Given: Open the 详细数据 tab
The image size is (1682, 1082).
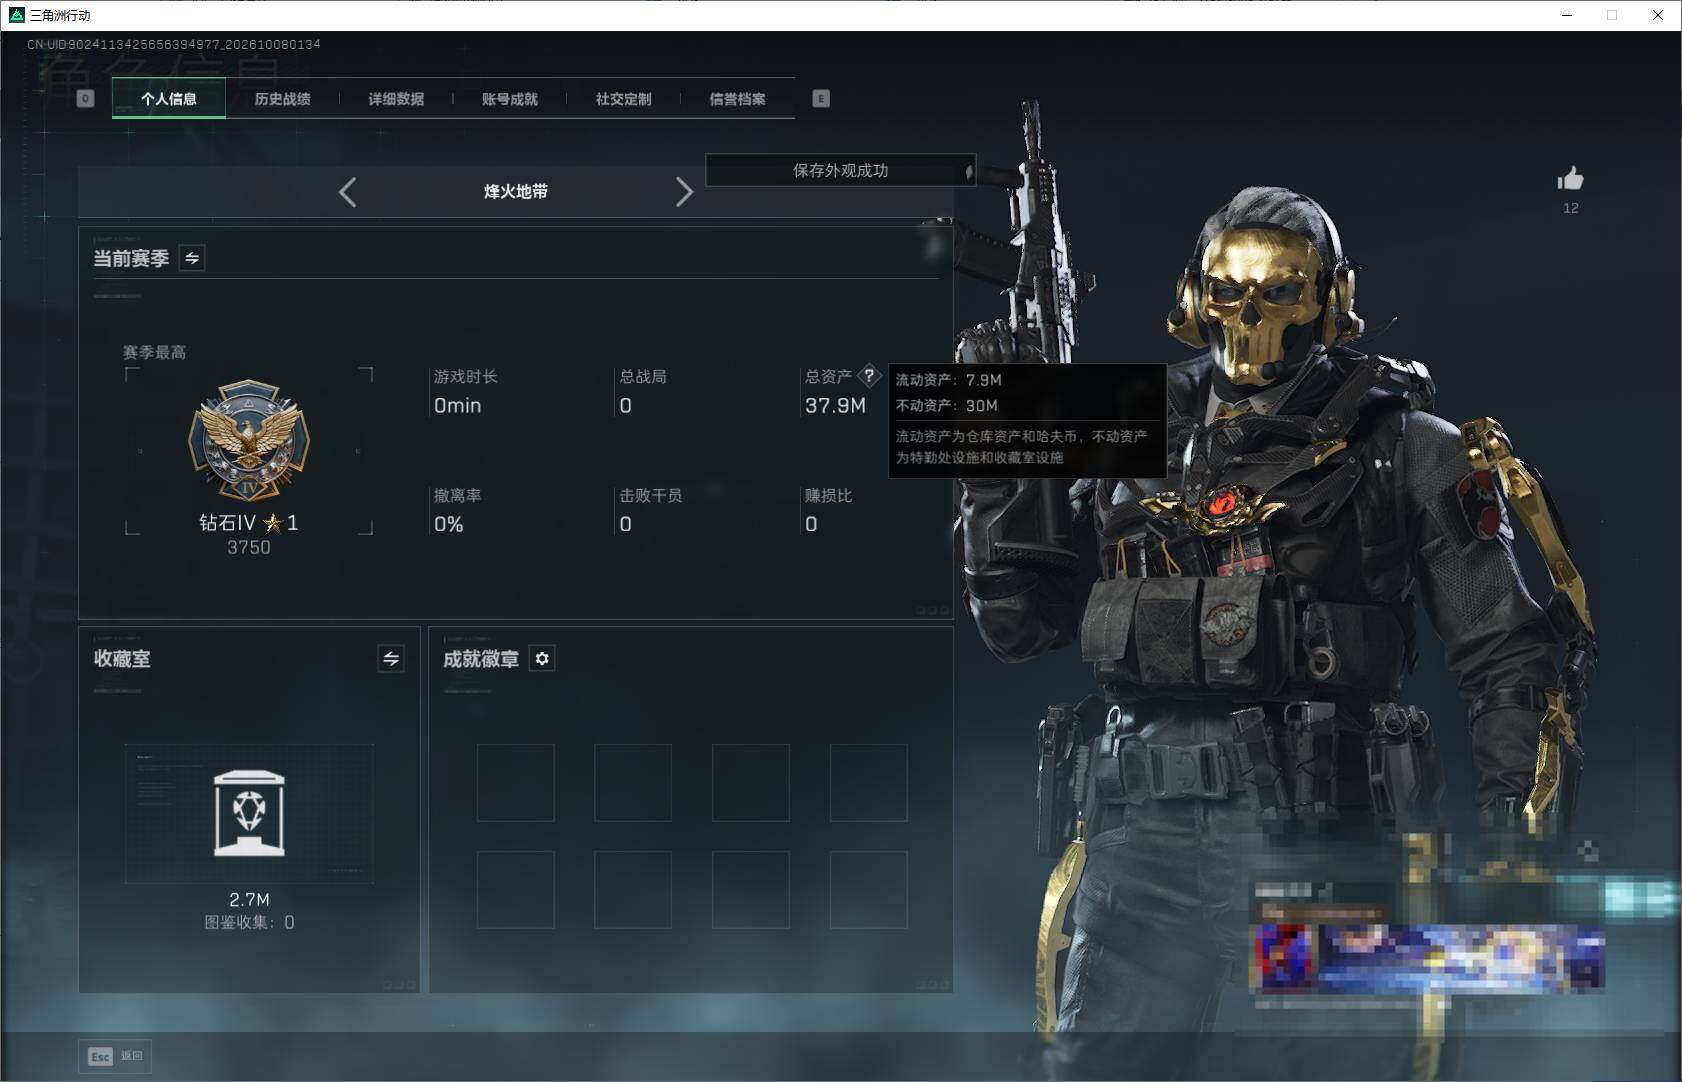Looking at the screenshot, I should coord(396,99).
